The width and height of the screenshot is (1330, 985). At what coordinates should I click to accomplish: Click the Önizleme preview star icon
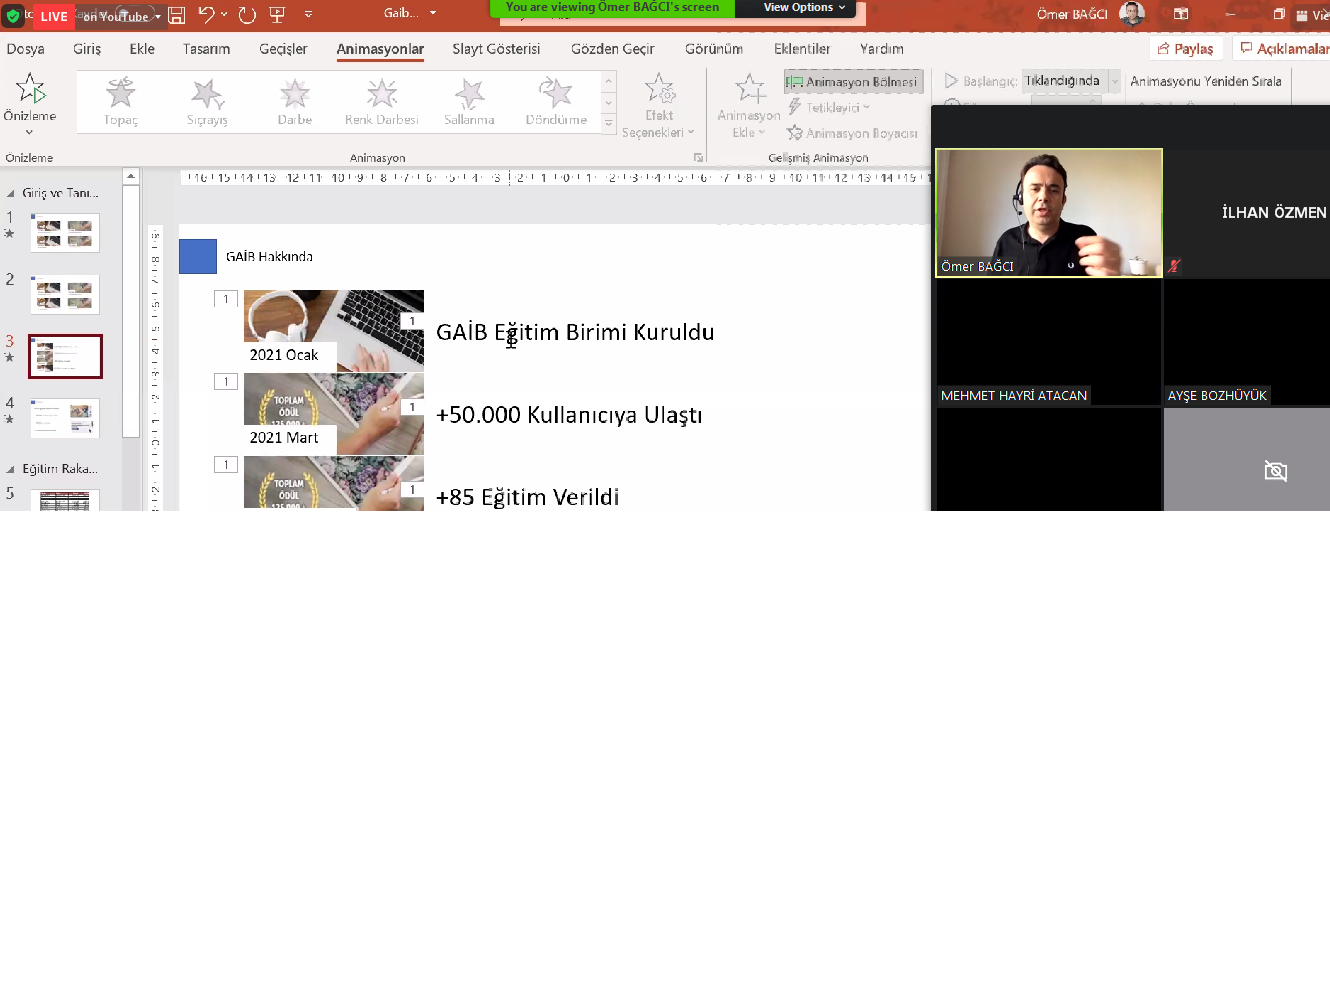coord(31,89)
